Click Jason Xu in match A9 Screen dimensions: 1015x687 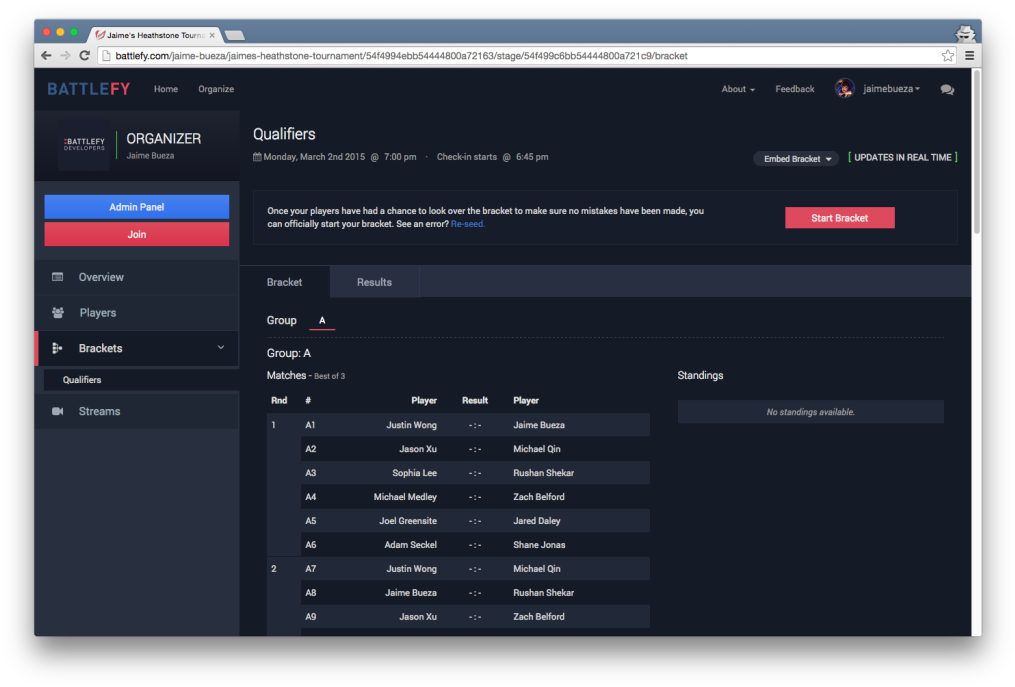pyautogui.click(x=418, y=616)
